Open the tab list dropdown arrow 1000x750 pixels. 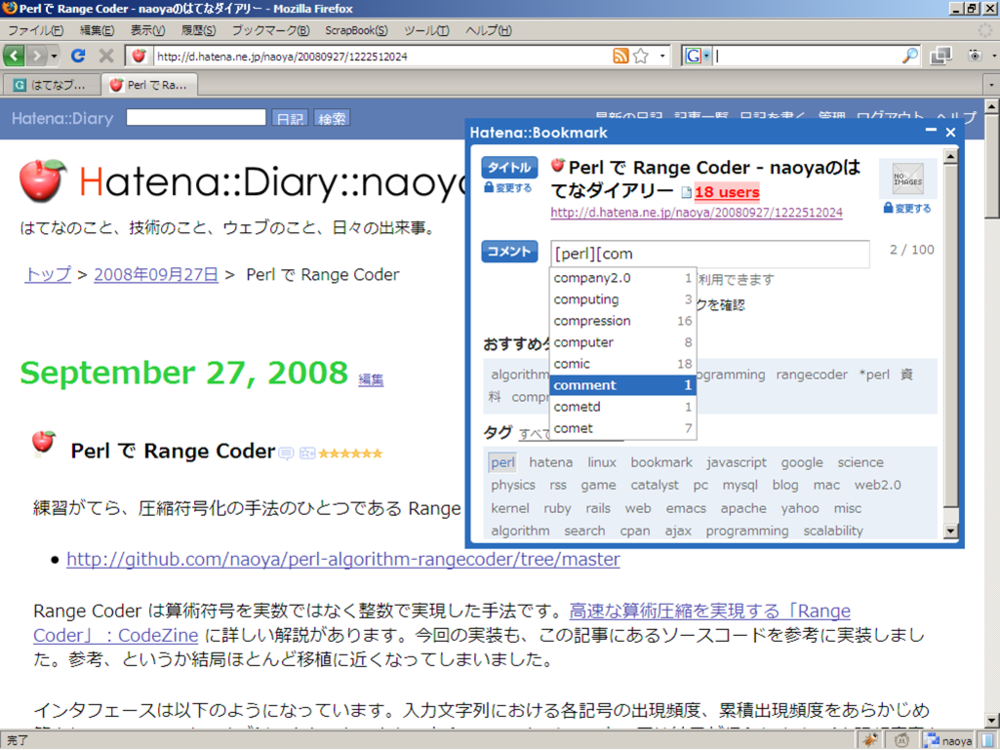[x=990, y=84]
